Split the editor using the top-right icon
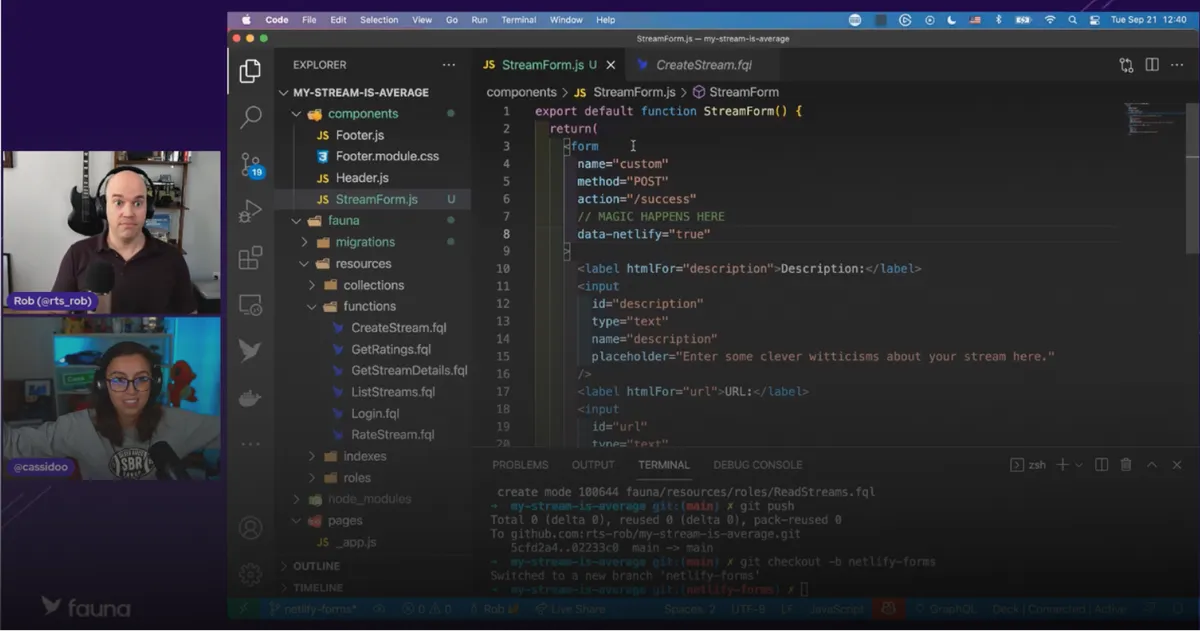The height and width of the screenshot is (631, 1200). 1150,64
